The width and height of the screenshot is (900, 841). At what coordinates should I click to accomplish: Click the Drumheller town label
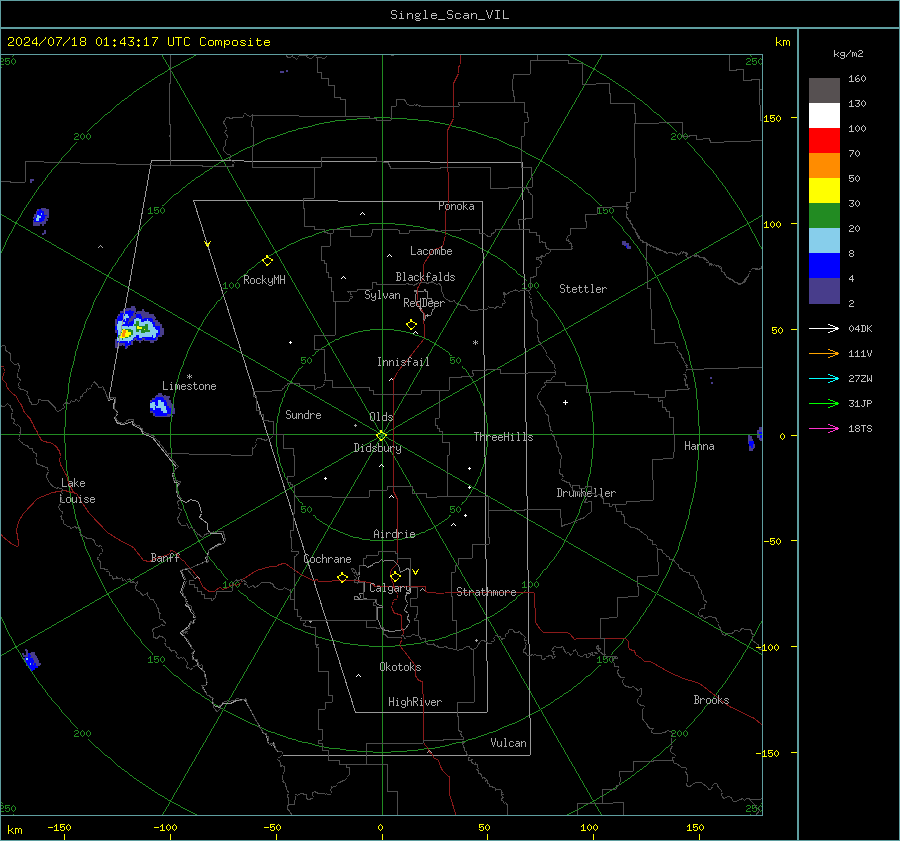pos(586,493)
